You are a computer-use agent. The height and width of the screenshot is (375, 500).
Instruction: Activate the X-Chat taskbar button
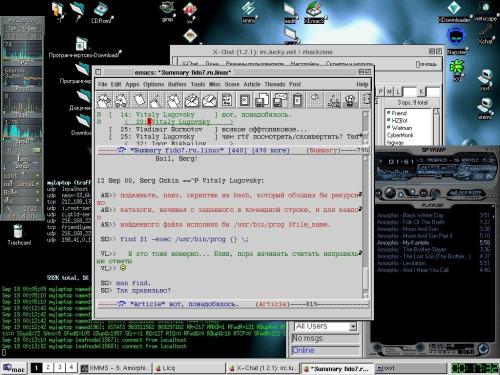point(264,368)
